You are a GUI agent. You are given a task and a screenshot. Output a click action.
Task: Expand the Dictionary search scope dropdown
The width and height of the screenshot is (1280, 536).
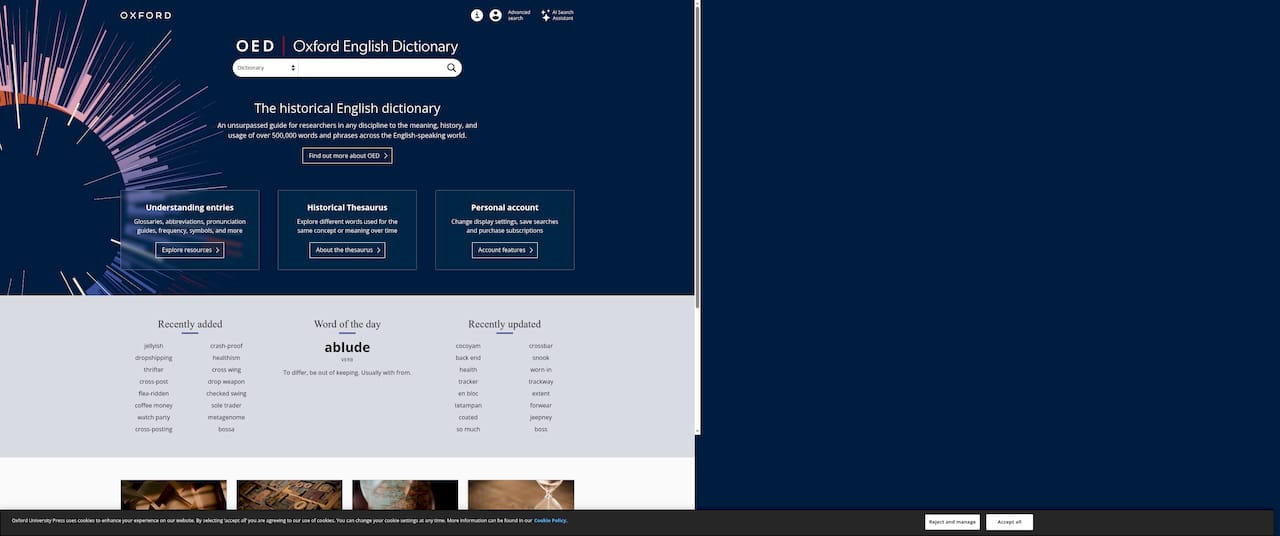coord(266,68)
